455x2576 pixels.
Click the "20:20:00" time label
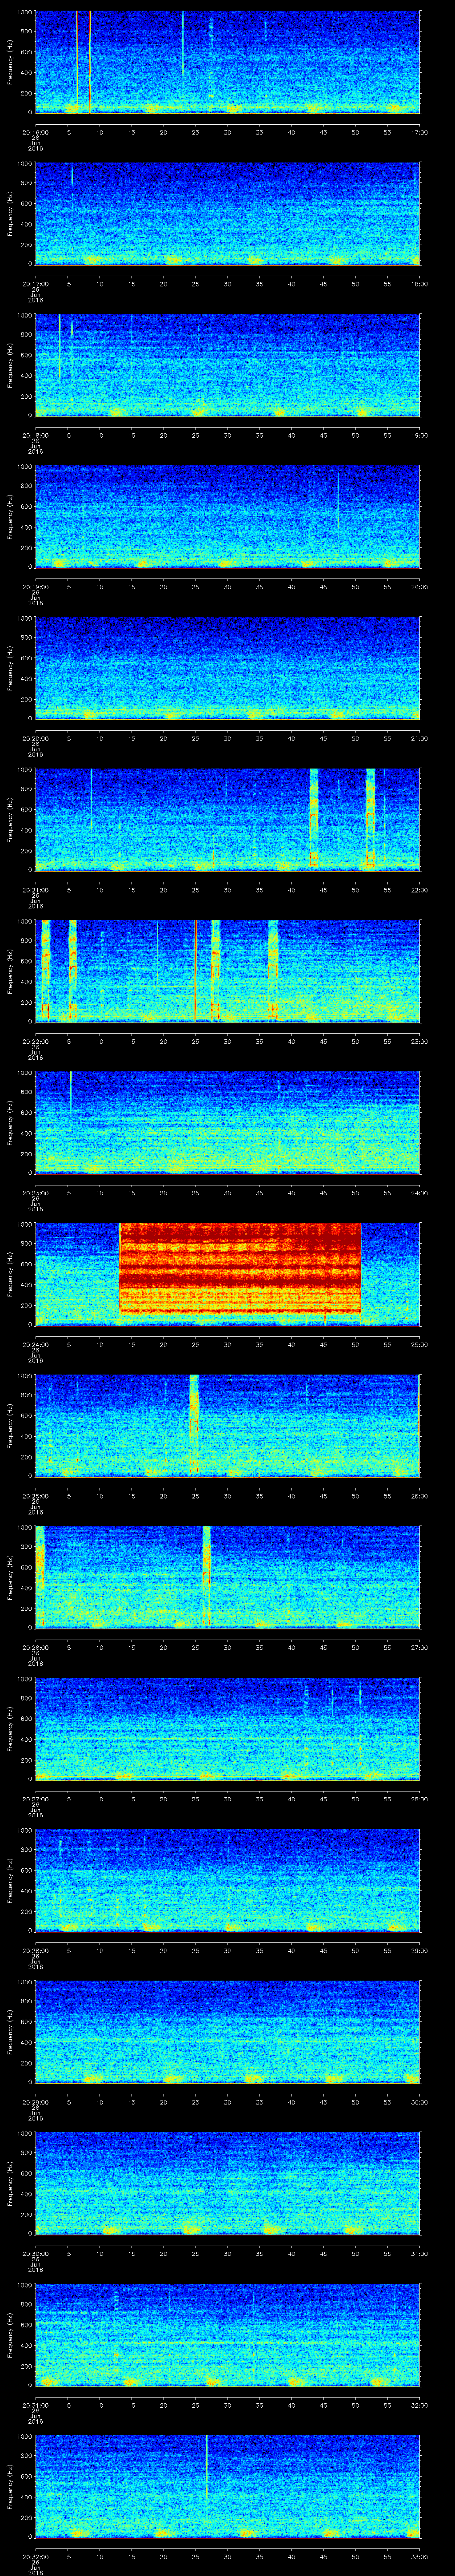(x=35, y=738)
